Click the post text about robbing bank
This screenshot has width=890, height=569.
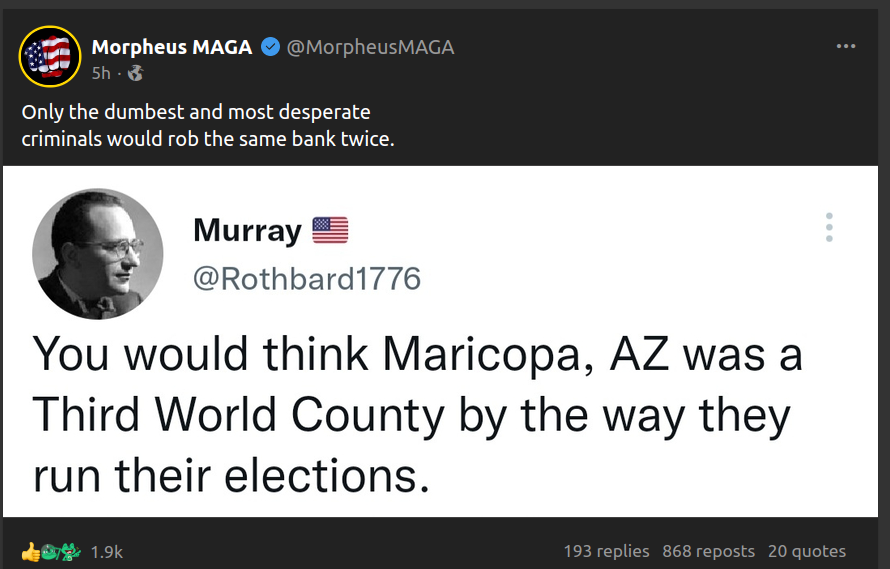208,126
